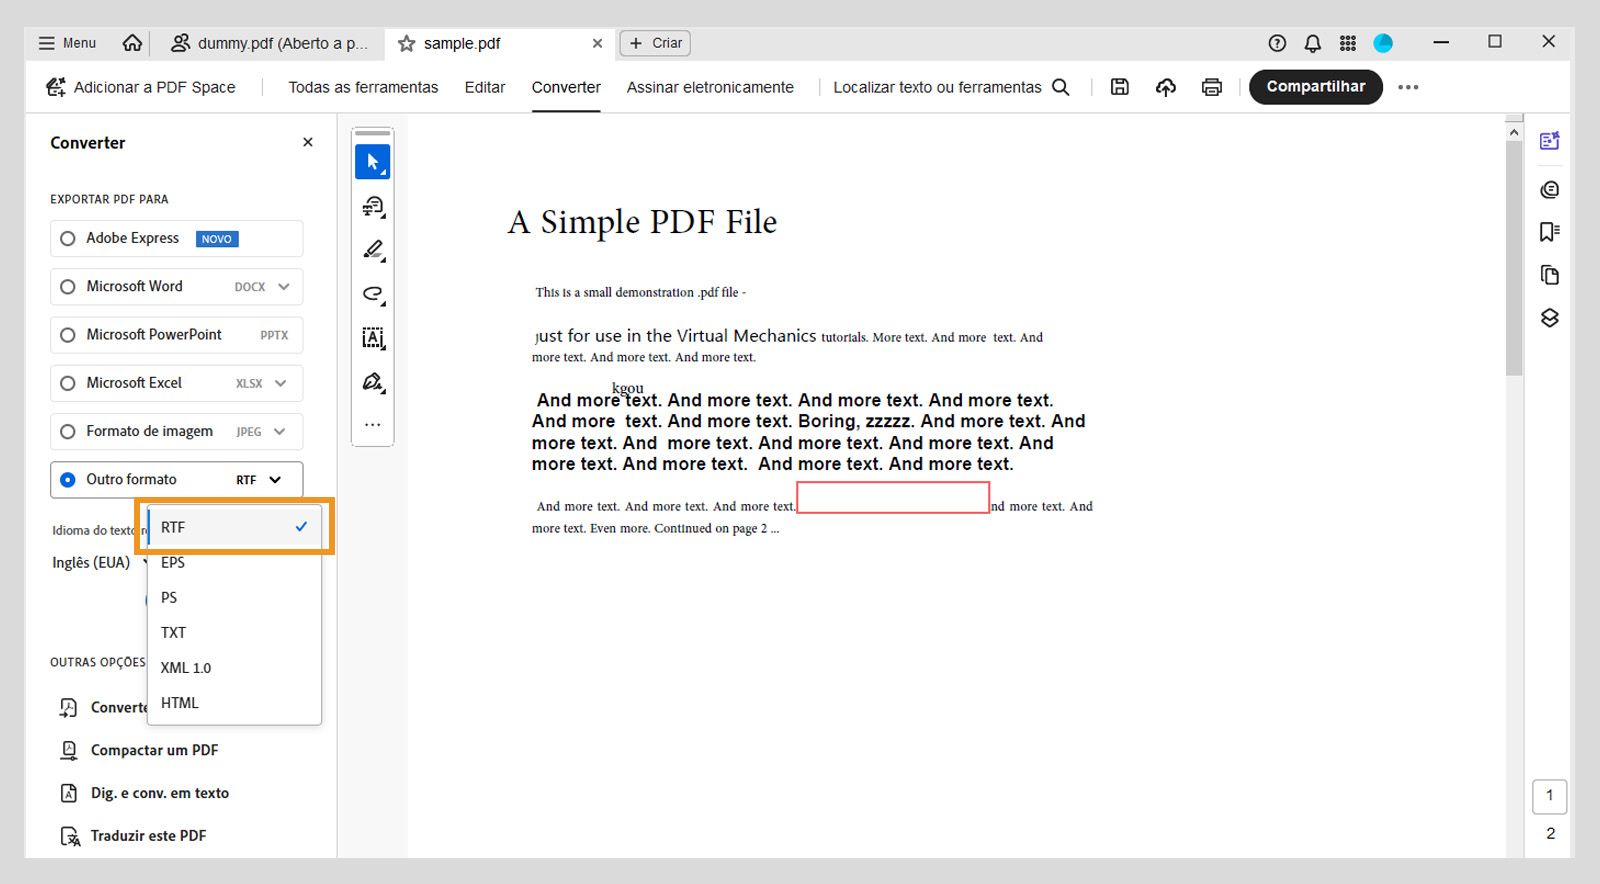Open the Help question mark icon
Viewport: 1600px width, 884px height.
pos(1277,43)
